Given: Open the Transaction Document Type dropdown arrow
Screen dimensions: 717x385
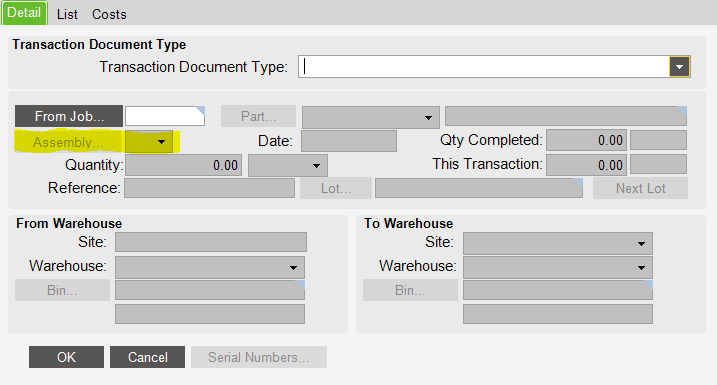Looking at the screenshot, I should click(680, 67).
